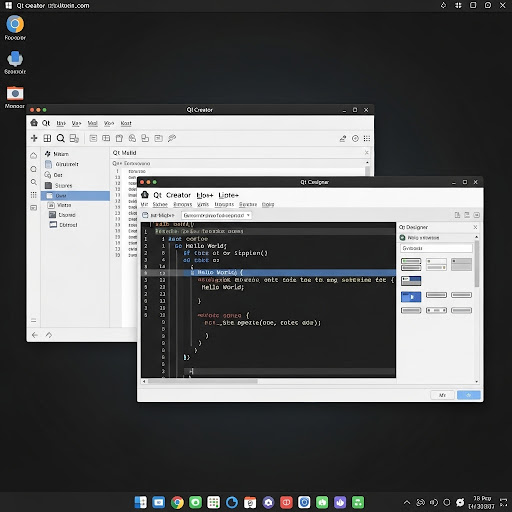Viewport: 512px width, 512px height.
Task: Click the white button beside the blue button
Action: [x=442, y=395]
